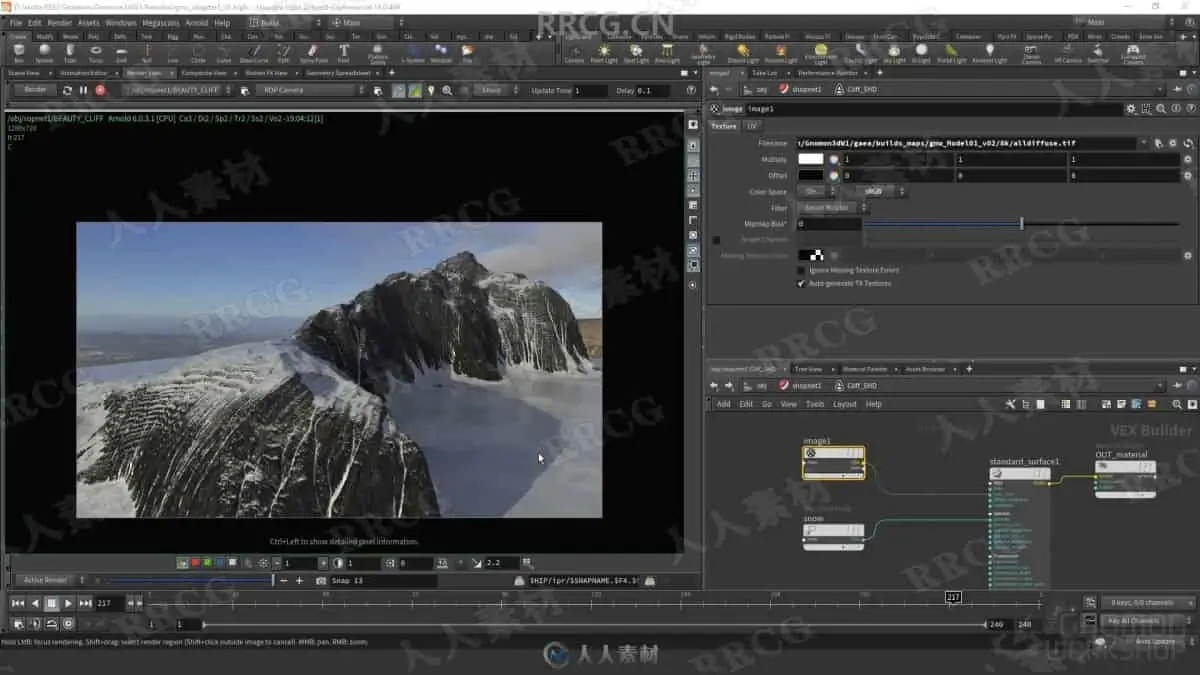Viewport: 1200px width, 675px height.
Task: Enable Ignore Missing Texture Errors checkbox
Action: [x=800, y=270]
